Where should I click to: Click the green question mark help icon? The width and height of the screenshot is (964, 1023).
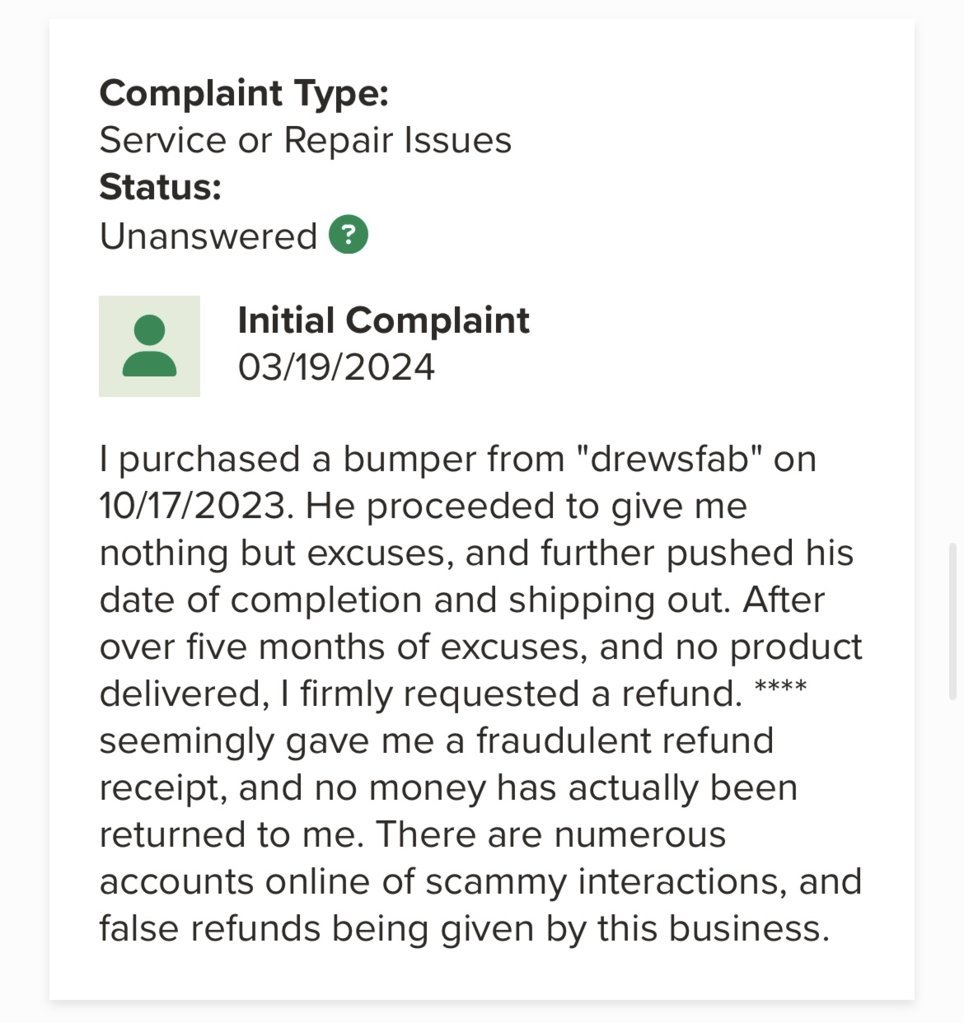tap(348, 234)
